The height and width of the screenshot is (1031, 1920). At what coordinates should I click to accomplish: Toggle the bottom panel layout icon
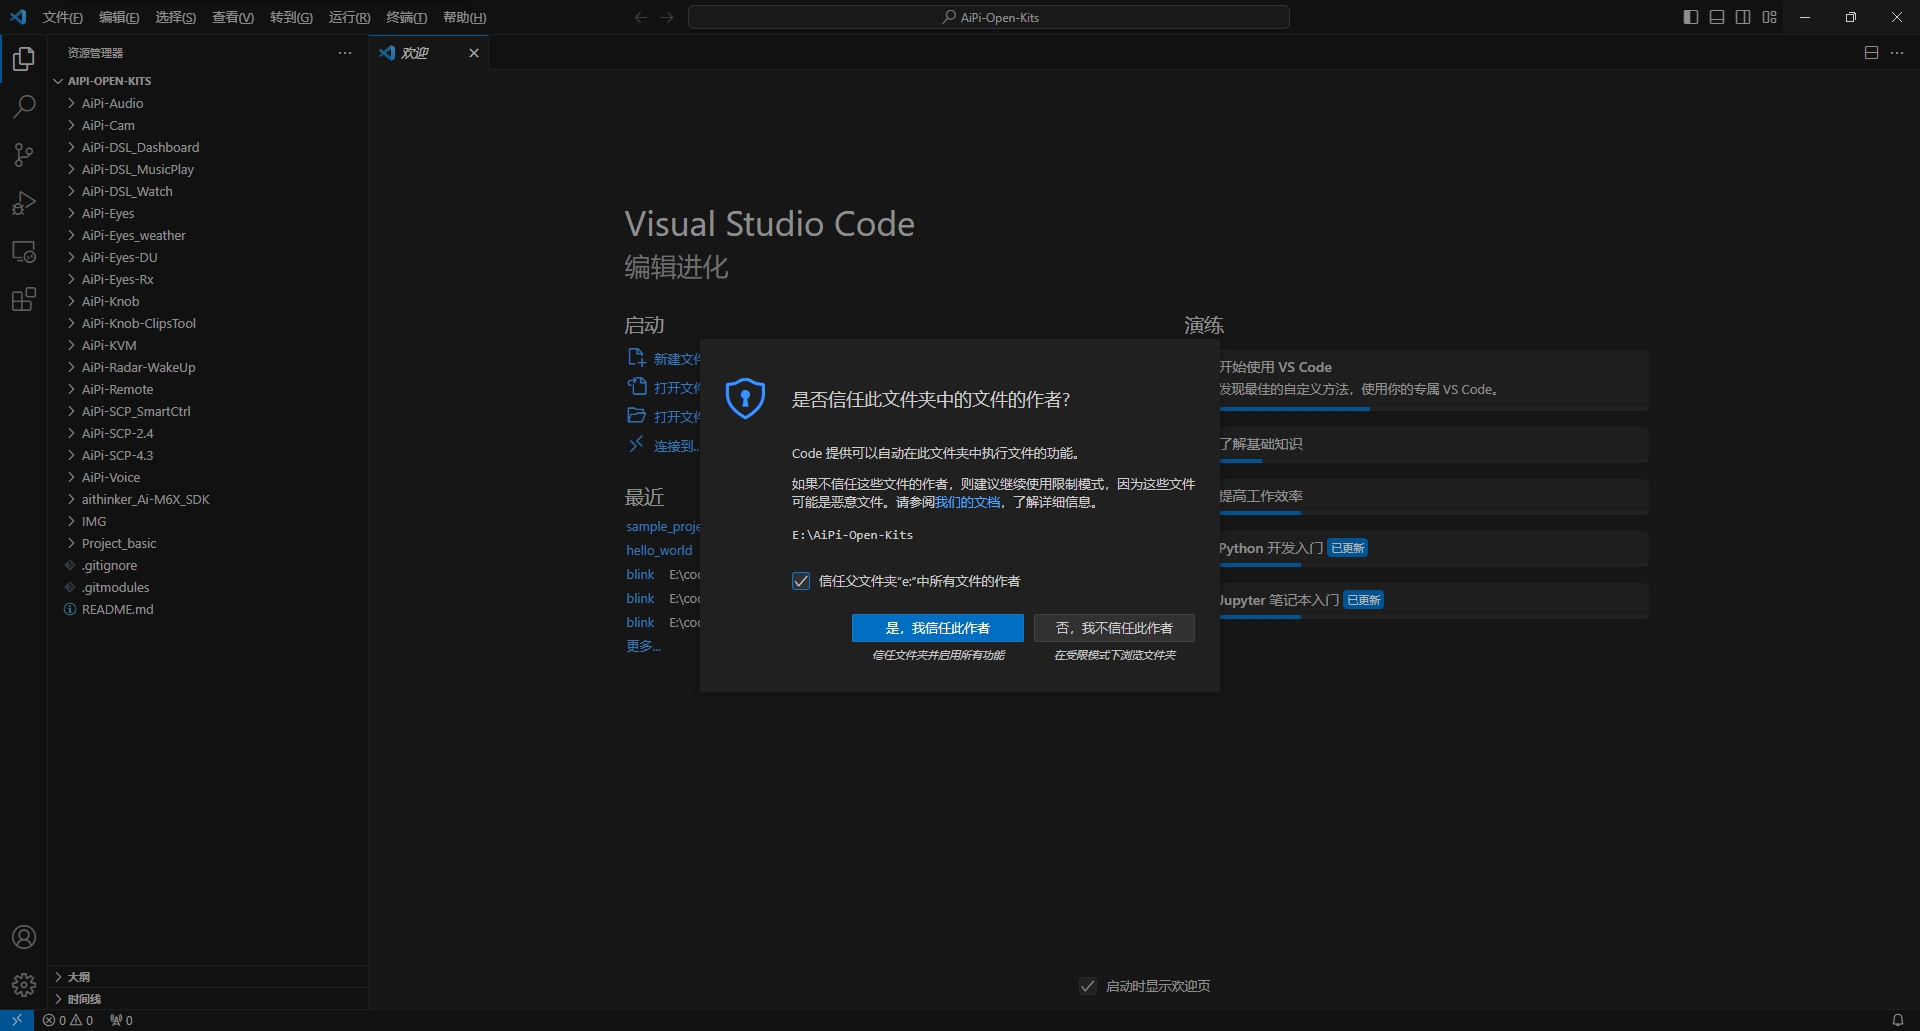pyautogui.click(x=1717, y=17)
